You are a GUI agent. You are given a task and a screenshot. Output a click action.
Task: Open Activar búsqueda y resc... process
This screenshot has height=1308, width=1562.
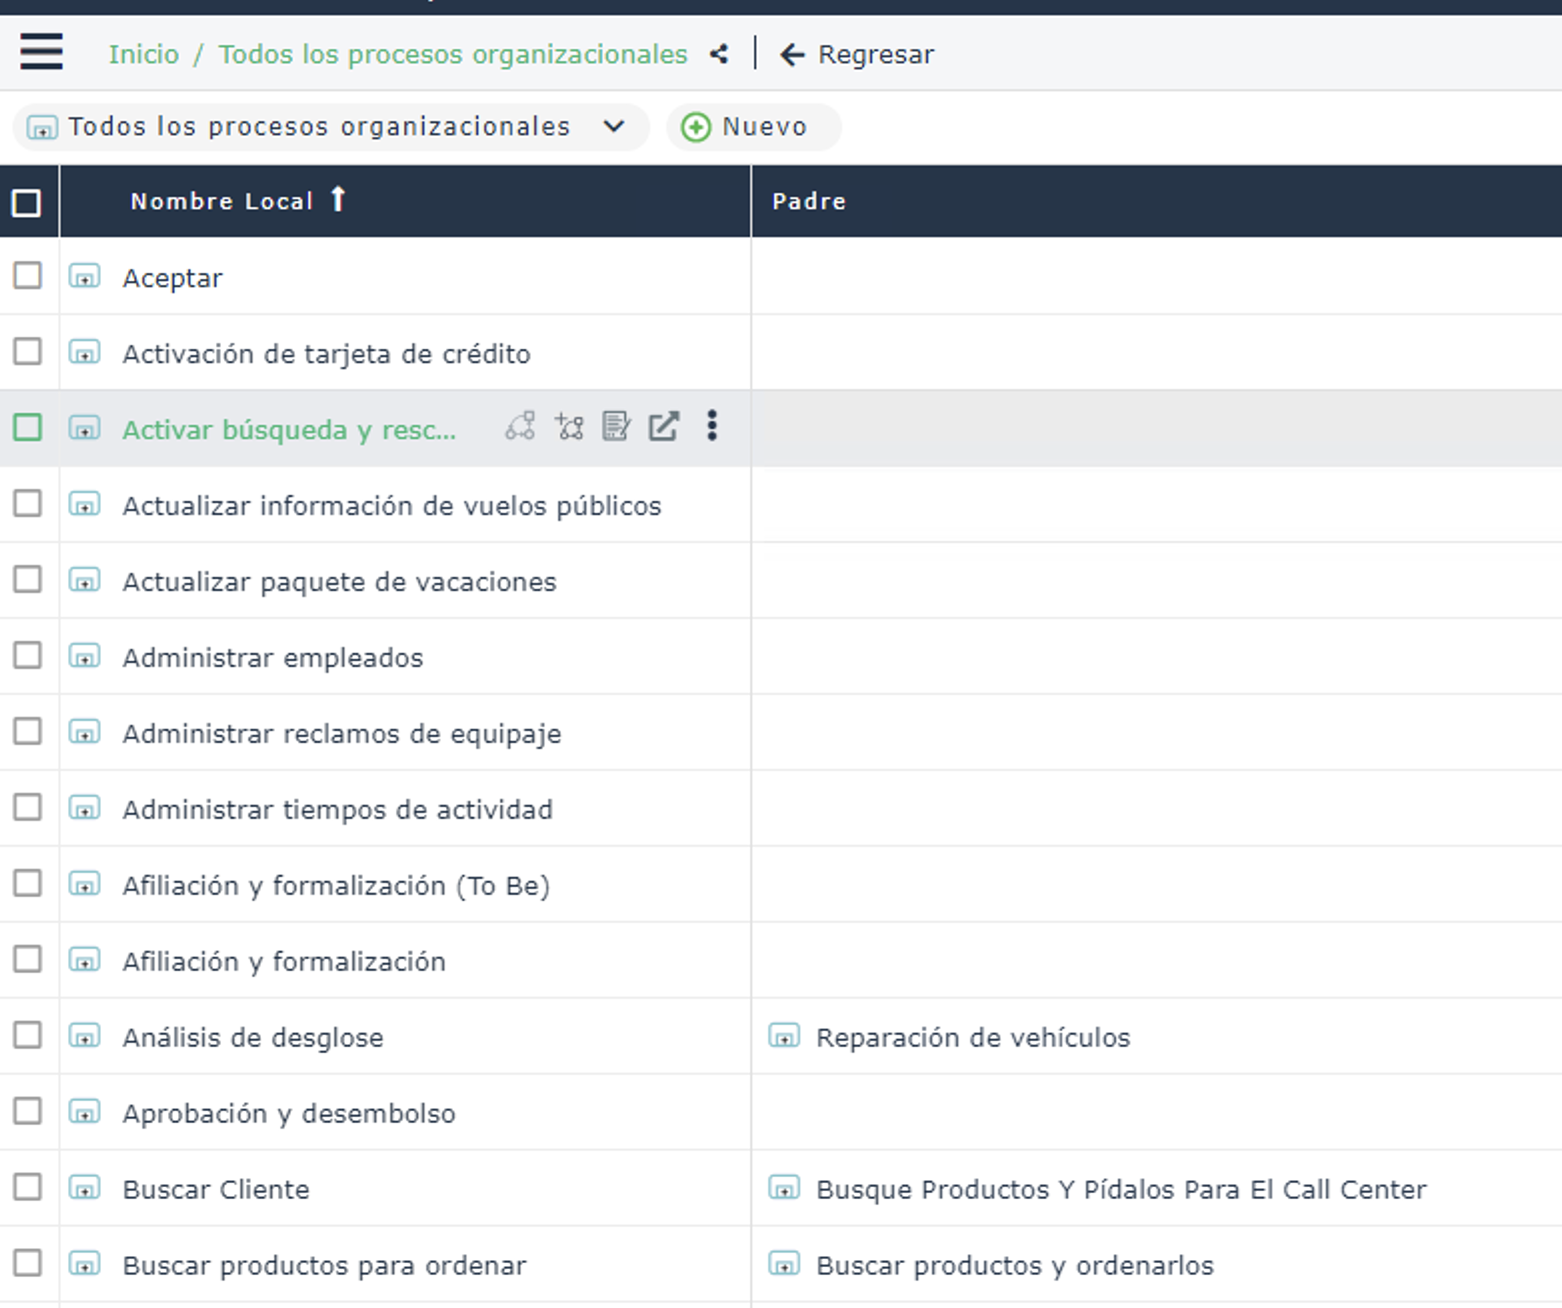tap(289, 430)
